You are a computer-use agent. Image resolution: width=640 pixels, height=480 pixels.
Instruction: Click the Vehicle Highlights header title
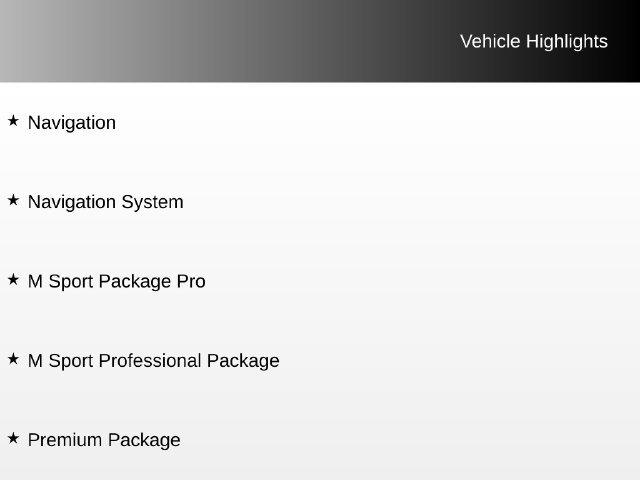[534, 42]
